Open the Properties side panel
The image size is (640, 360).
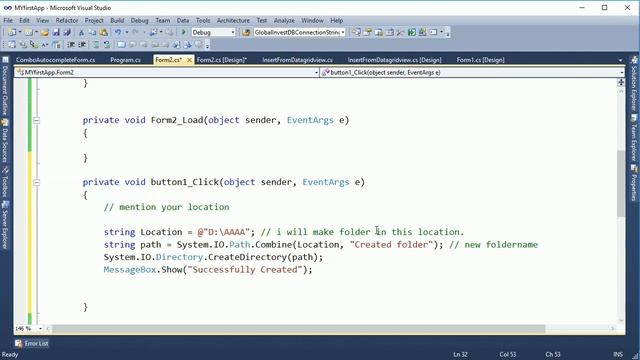(x=634, y=183)
